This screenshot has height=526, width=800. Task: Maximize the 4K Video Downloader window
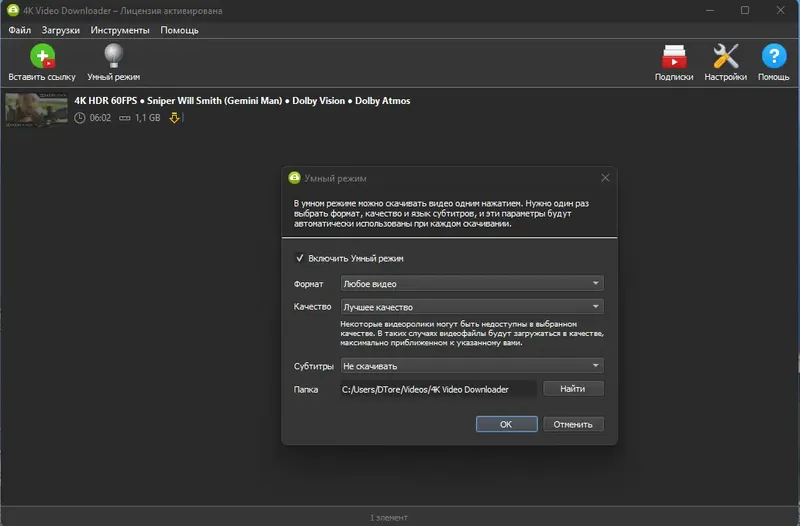(745, 10)
